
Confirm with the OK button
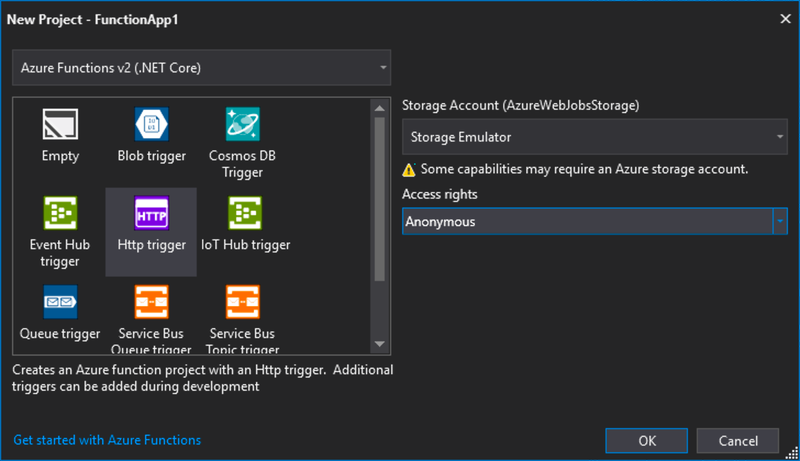[646, 441]
